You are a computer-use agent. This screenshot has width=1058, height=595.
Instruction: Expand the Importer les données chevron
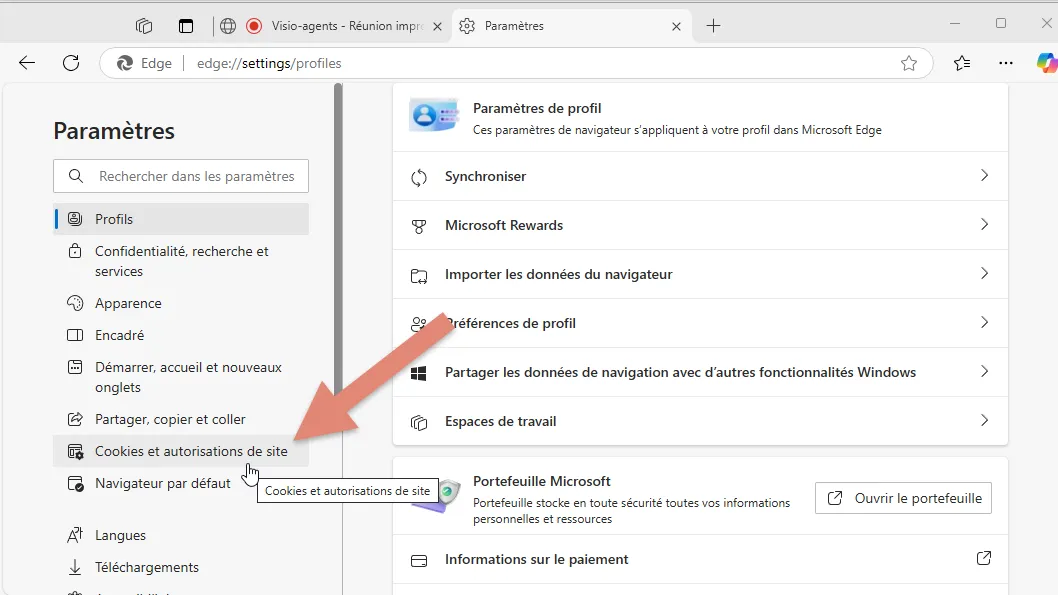[x=984, y=274]
